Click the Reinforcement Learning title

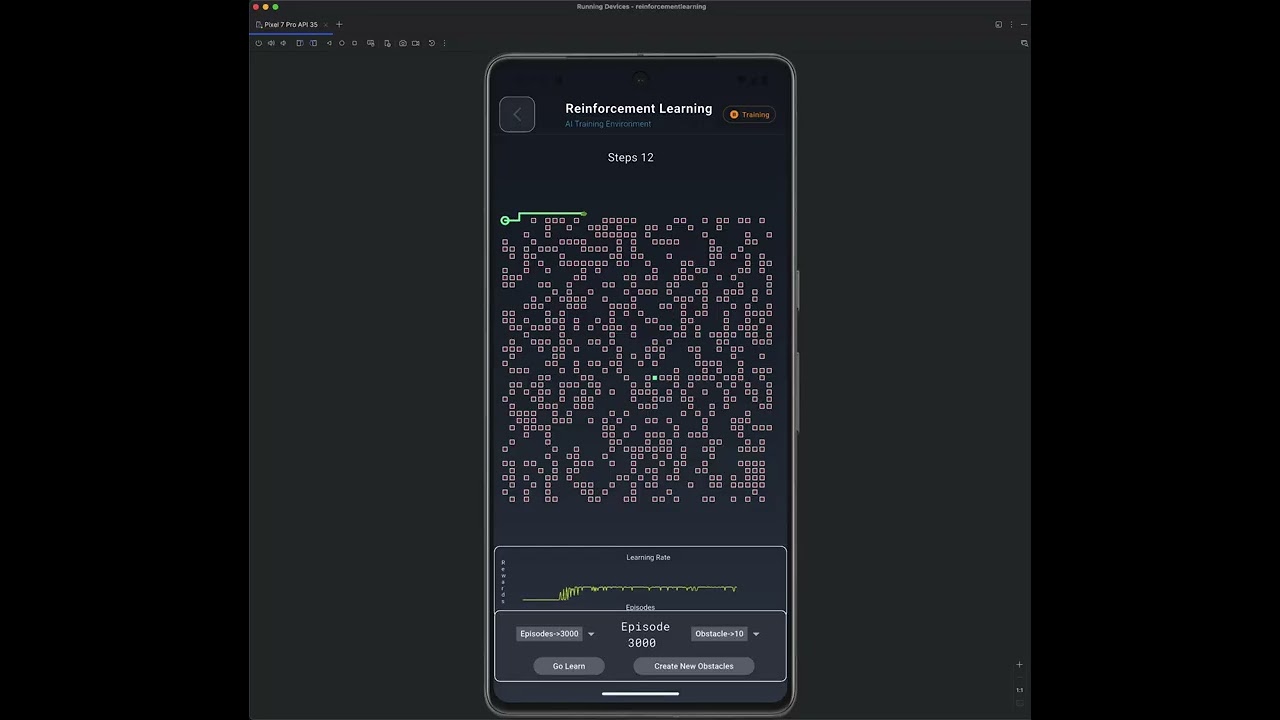click(639, 108)
